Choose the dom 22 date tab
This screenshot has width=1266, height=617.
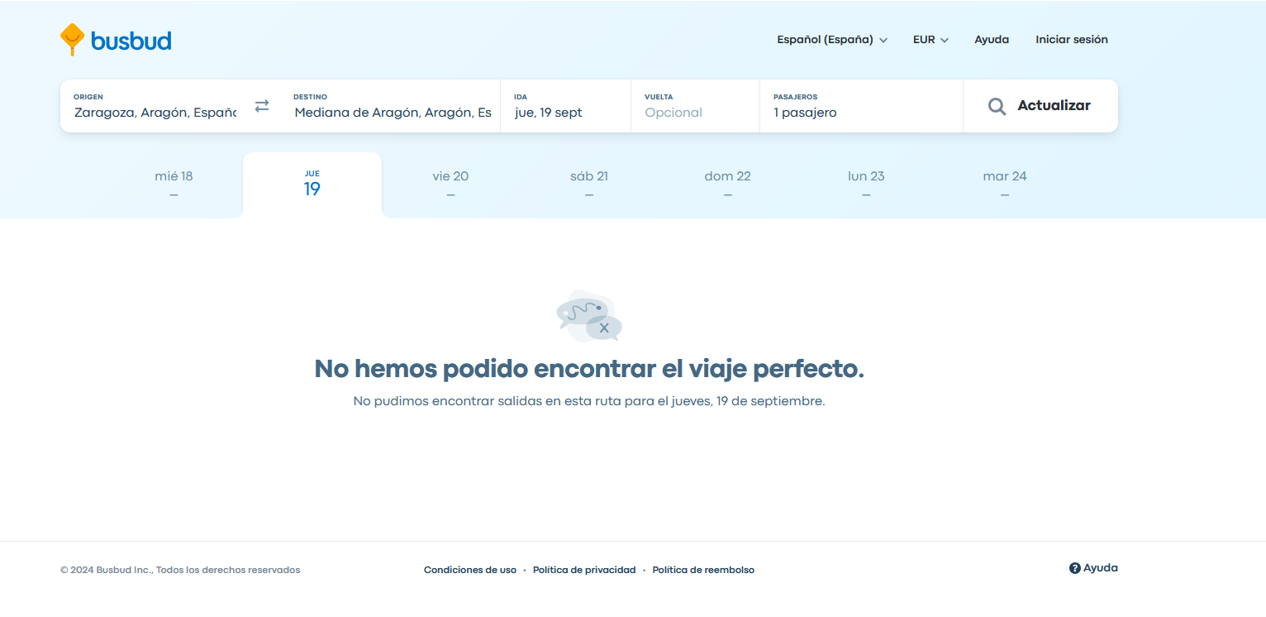(x=727, y=184)
